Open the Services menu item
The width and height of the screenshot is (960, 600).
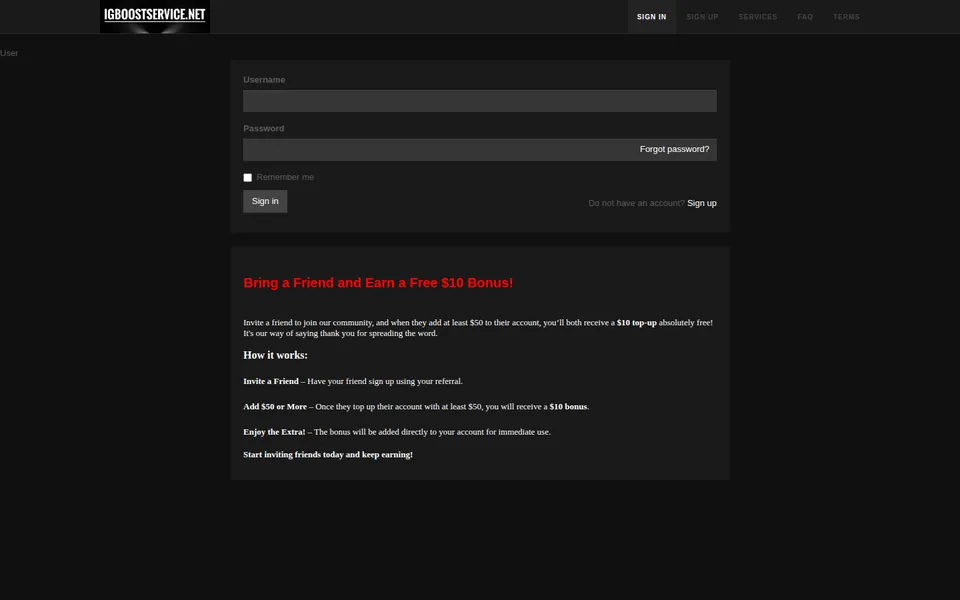click(x=757, y=17)
